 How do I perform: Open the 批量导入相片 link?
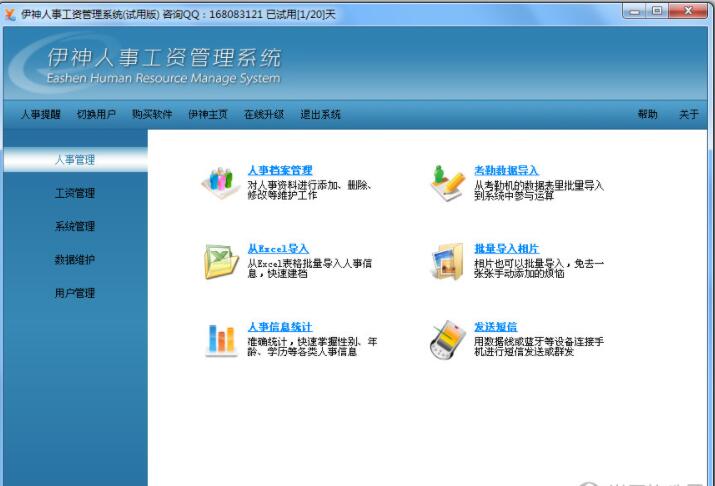pos(507,249)
